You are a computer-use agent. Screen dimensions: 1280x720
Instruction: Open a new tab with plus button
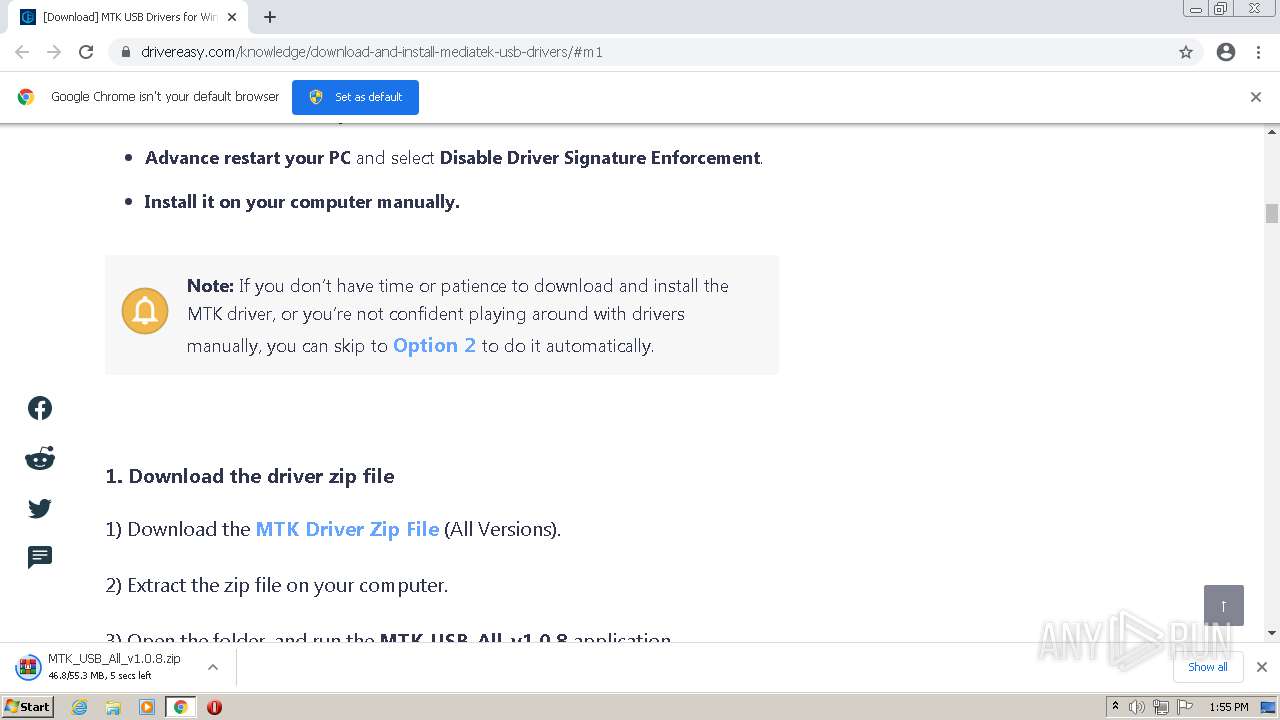tap(270, 17)
